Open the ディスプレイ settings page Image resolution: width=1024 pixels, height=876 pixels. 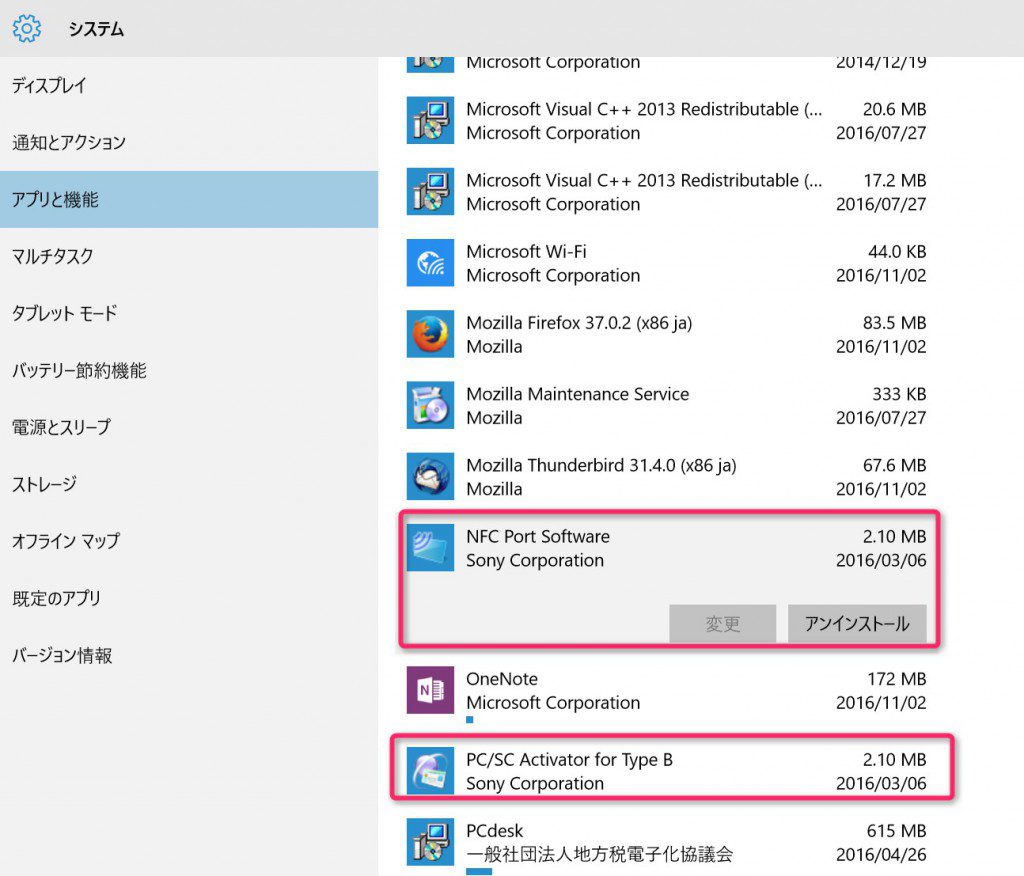[189, 86]
